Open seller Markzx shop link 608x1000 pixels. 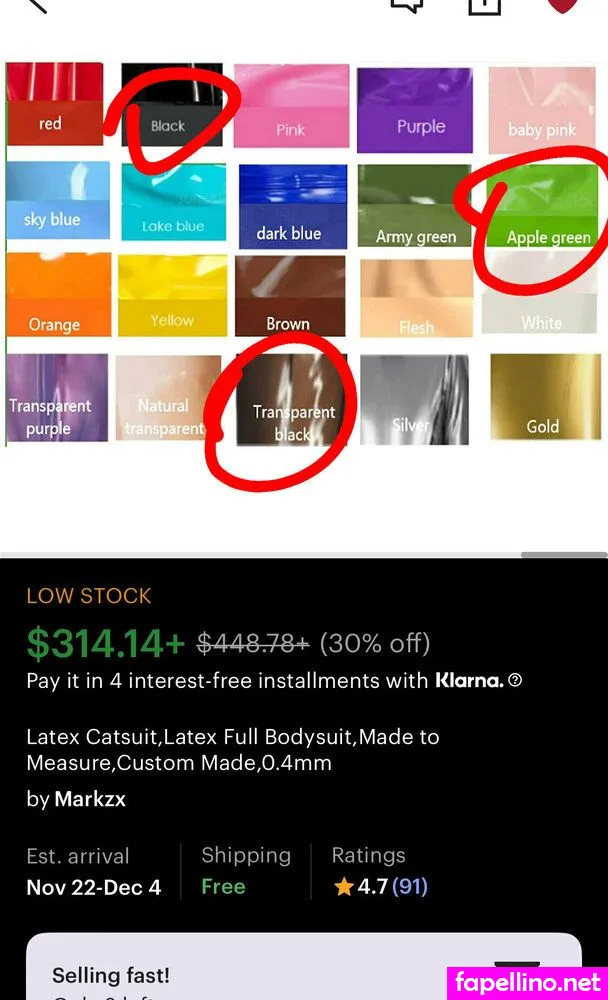click(x=90, y=799)
